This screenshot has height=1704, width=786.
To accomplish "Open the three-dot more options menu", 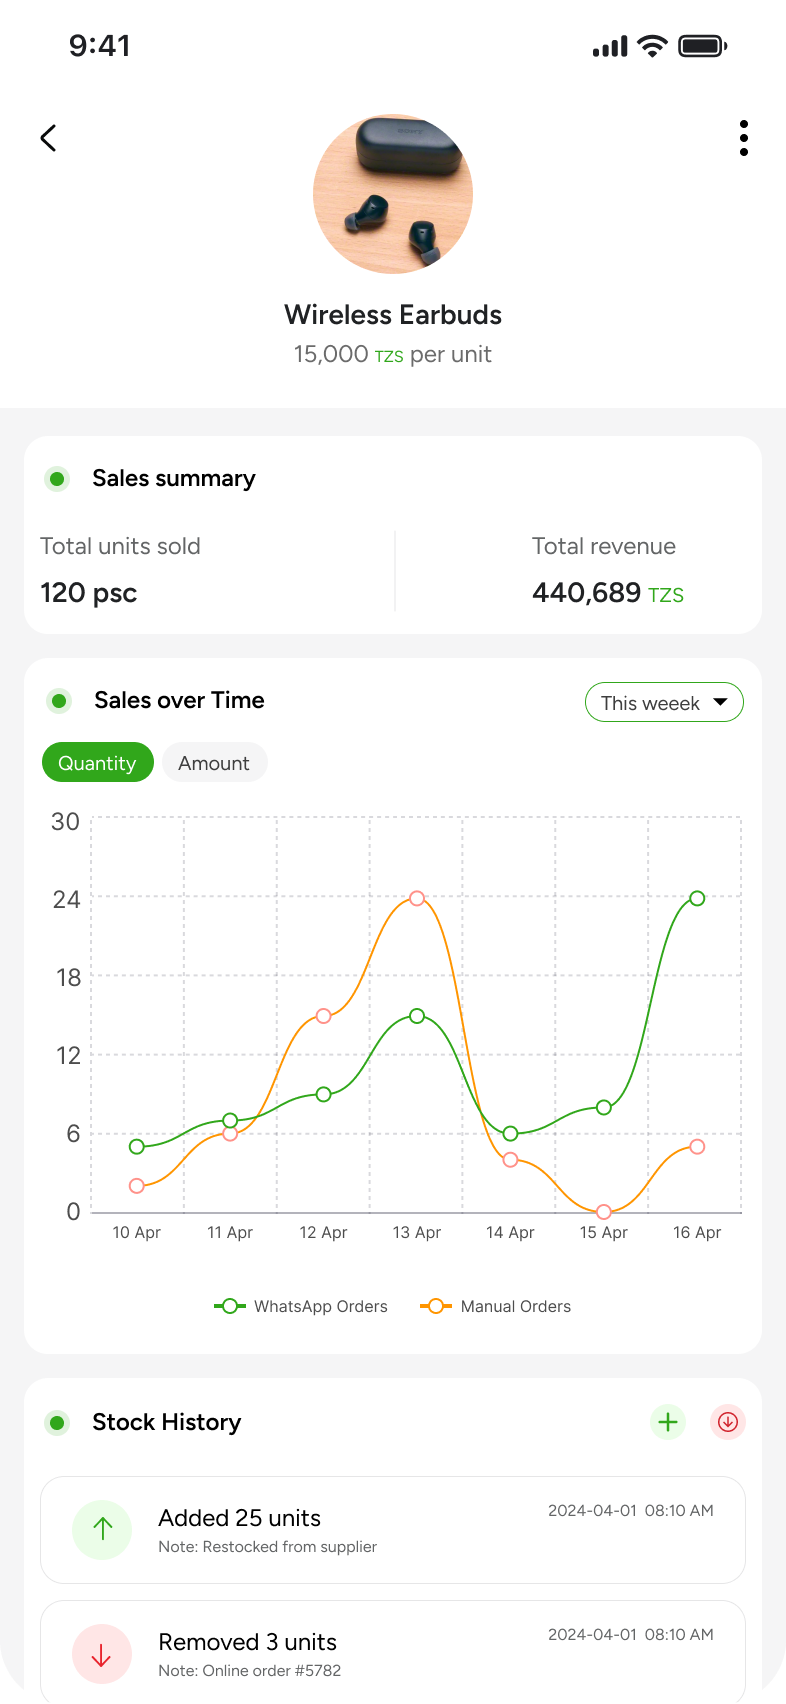I will pyautogui.click(x=743, y=138).
